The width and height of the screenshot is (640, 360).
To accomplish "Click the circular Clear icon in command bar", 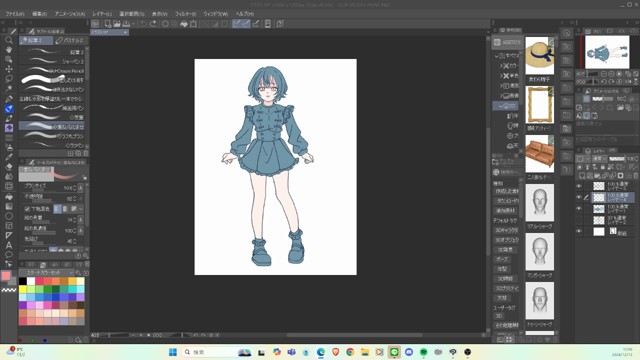I will (165, 24).
